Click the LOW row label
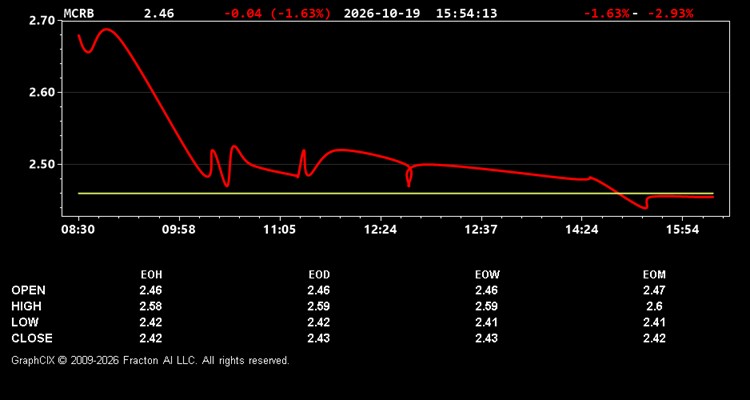 [25, 322]
